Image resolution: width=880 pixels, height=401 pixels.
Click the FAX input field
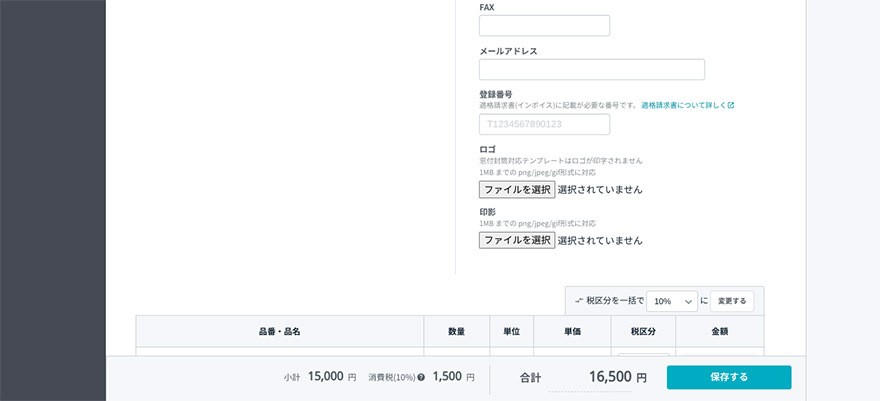coord(544,26)
